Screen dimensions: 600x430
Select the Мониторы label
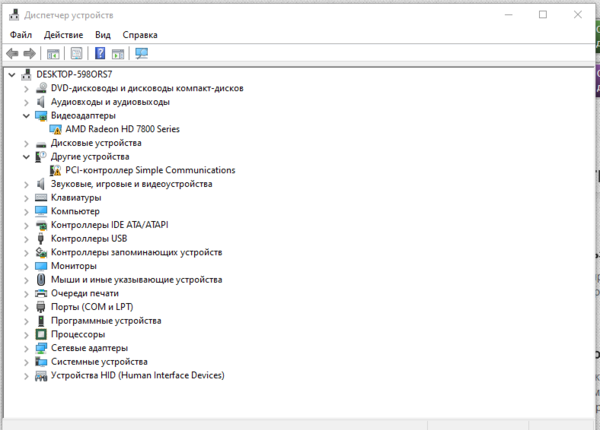pyautogui.click(x=74, y=266)
